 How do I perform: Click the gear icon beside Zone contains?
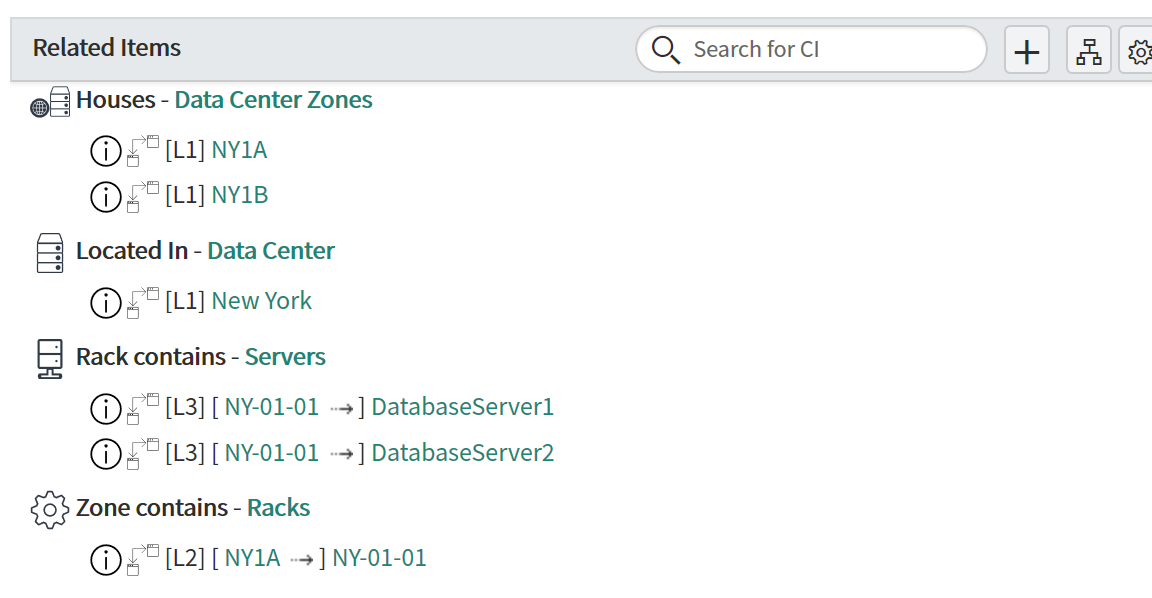point(49,510)
